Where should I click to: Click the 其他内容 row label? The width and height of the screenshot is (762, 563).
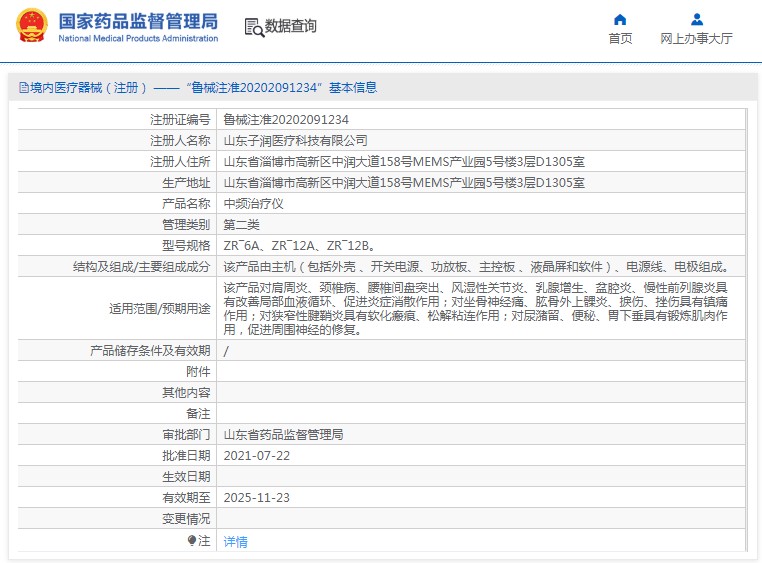pos(186,392)
